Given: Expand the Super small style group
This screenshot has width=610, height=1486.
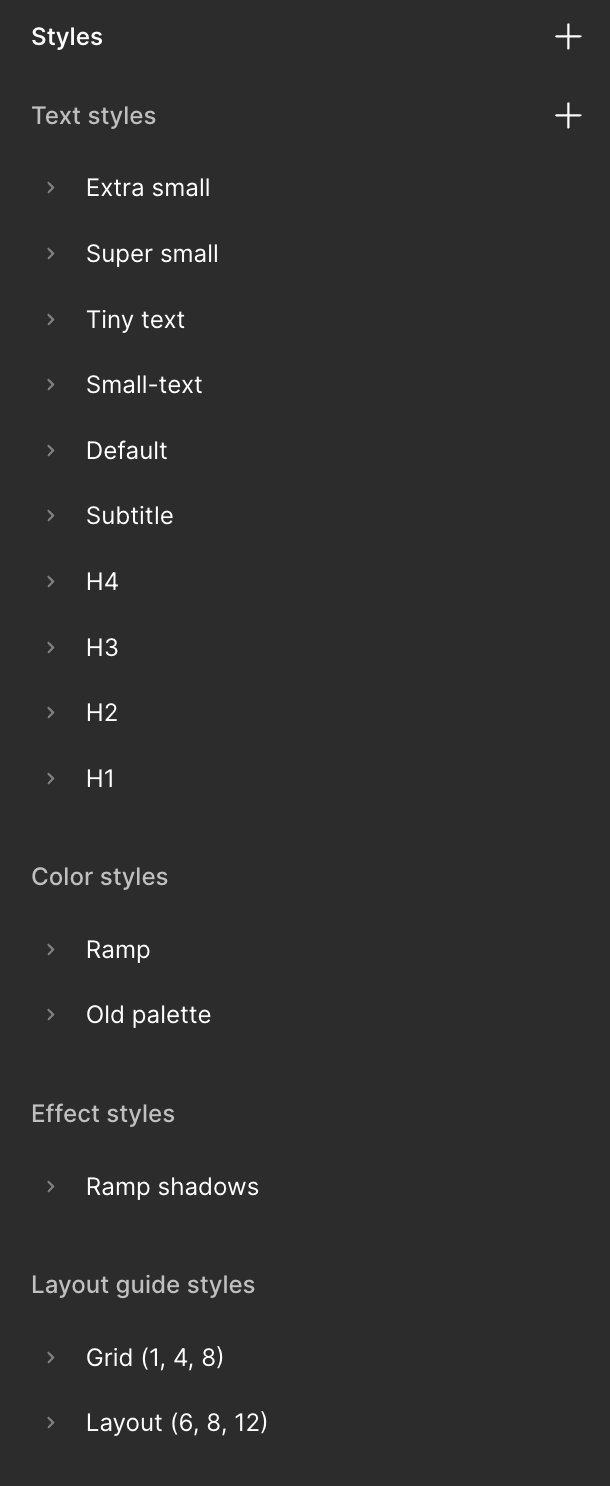Looking at the screenshot, I should 51,254.
